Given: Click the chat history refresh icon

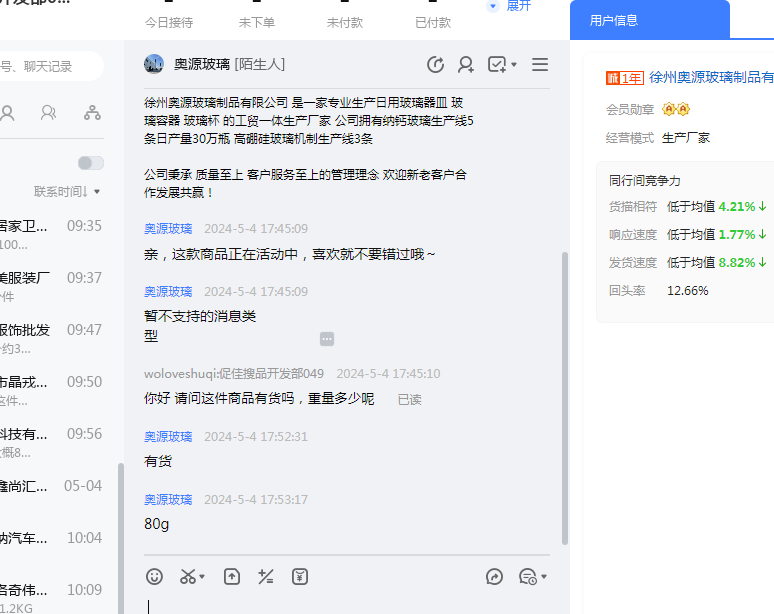Looking at the screenshot, I should tap(435, 65).
